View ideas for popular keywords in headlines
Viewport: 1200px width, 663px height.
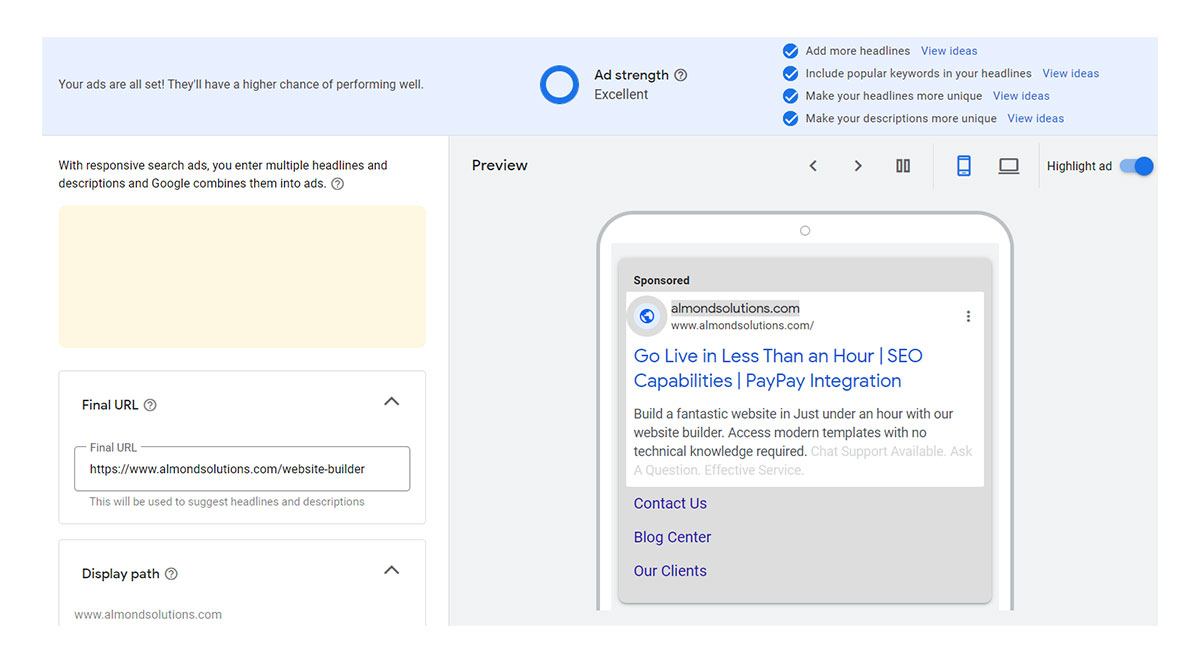click(x=1070, y=73)
